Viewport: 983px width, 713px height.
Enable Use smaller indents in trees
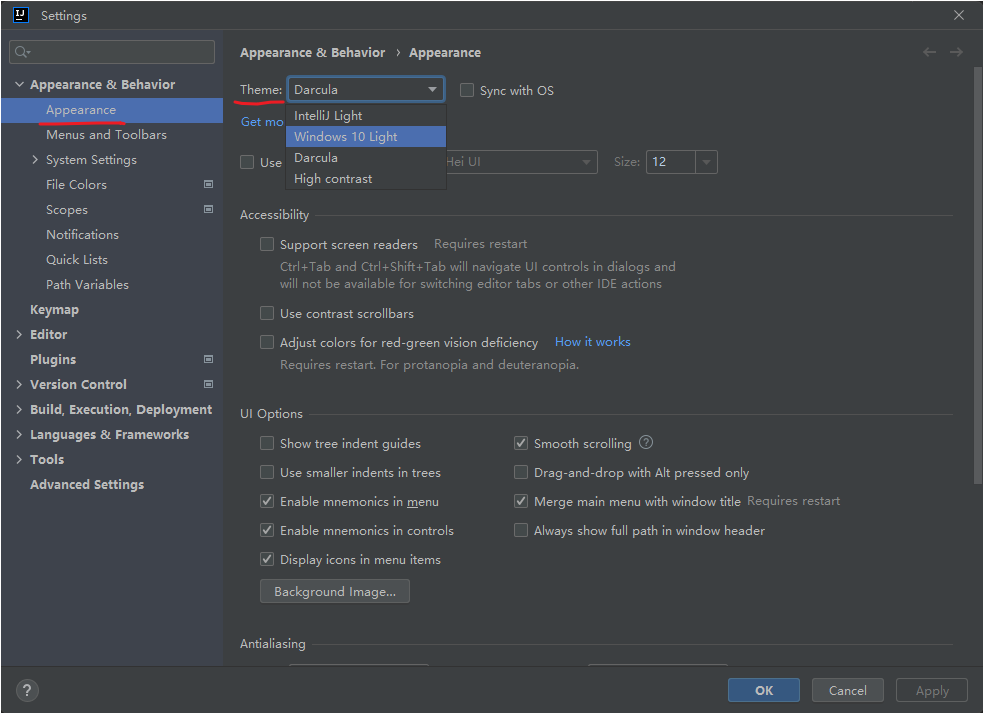pos(267,472)
